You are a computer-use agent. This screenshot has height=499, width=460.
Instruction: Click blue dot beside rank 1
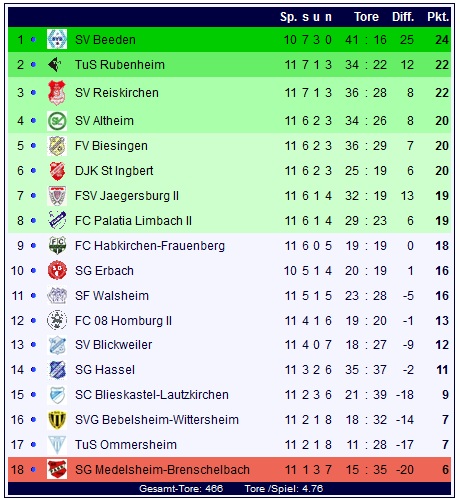pyautogui.click(x=33, y=39)
